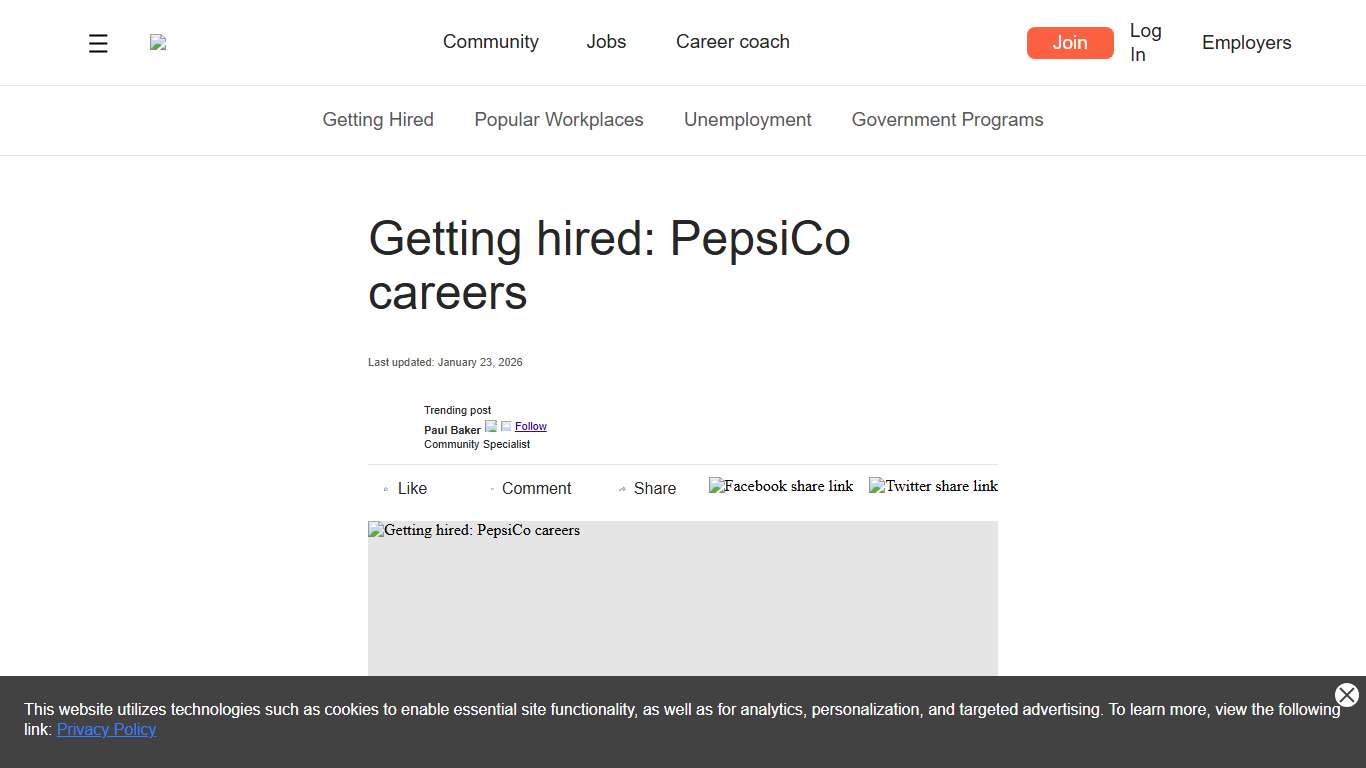This screenshot has width=1366, height=768.
Task: Like the PepsiCo careers post
Action: click(x=405, y=488)
